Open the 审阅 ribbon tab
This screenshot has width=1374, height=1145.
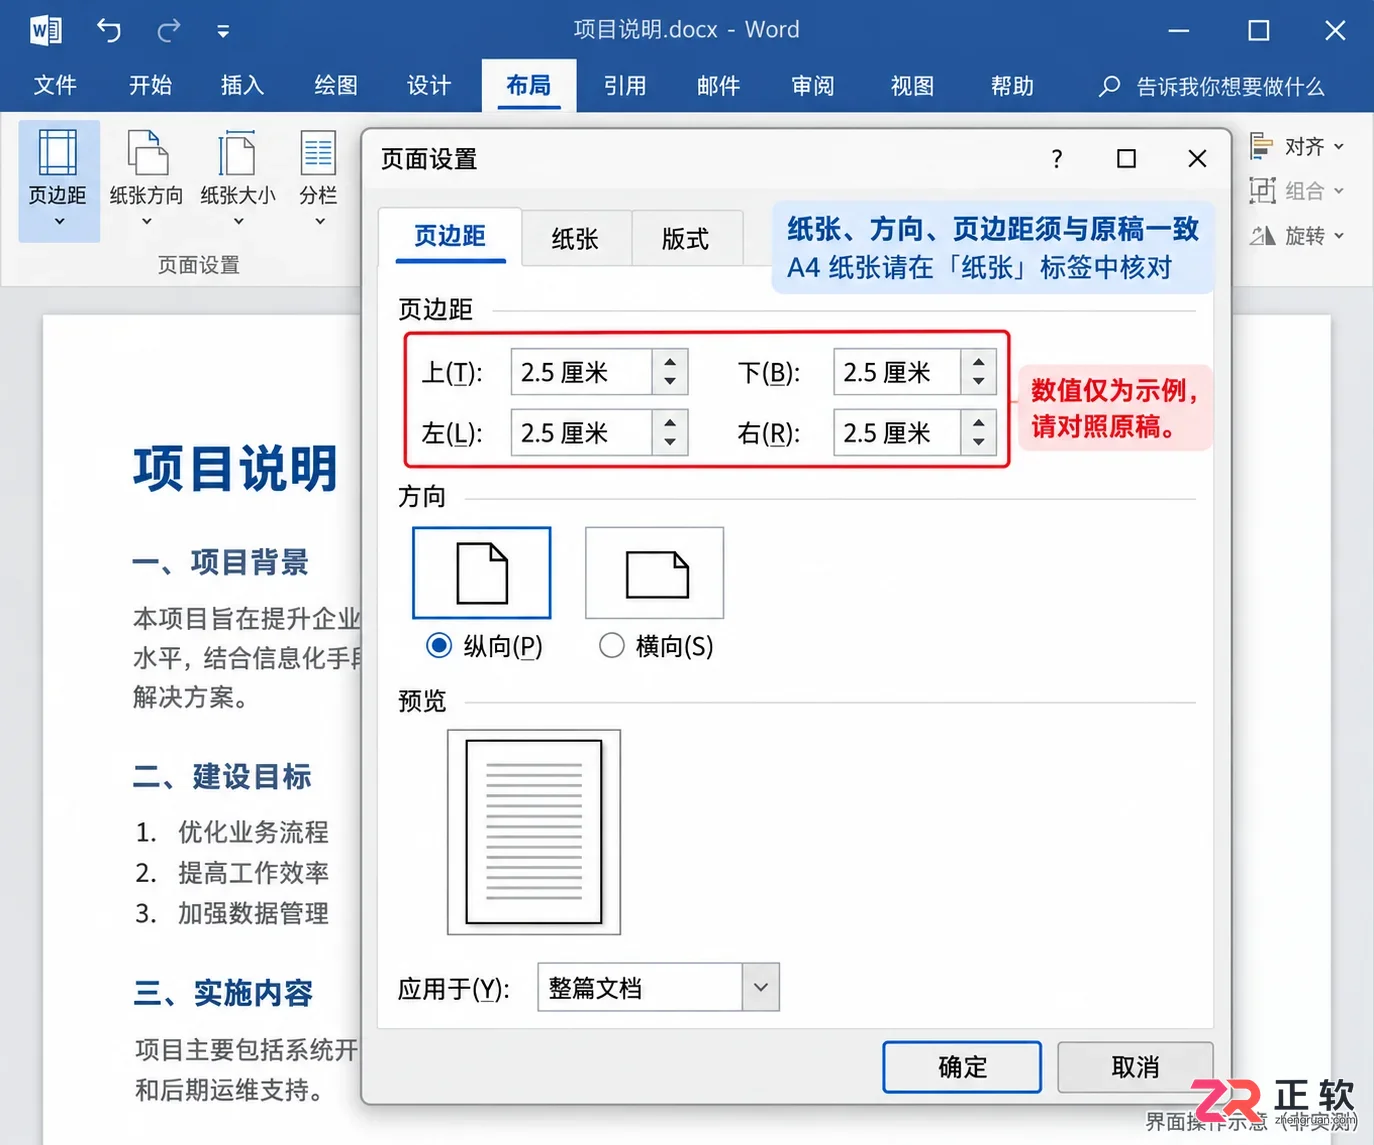point(813,86)
